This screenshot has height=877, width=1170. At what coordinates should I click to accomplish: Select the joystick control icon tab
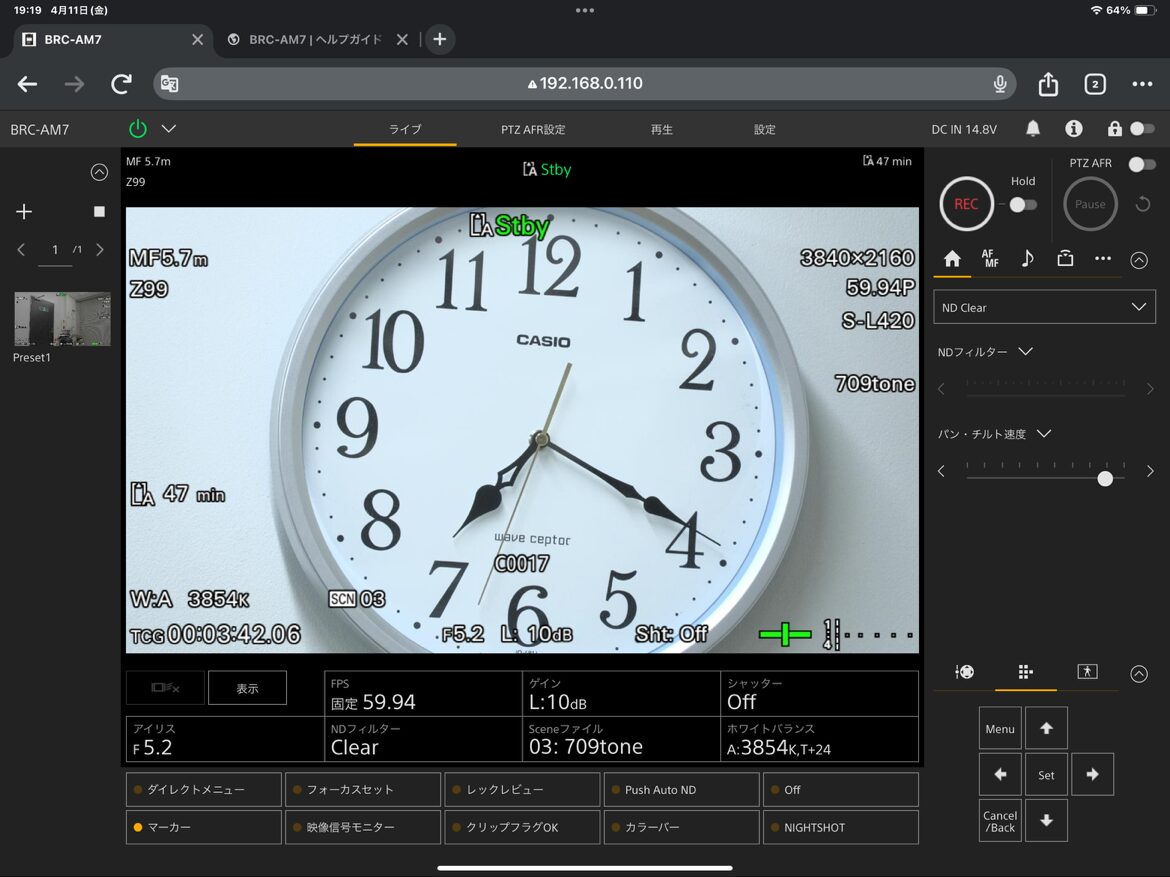coord(964,672)
